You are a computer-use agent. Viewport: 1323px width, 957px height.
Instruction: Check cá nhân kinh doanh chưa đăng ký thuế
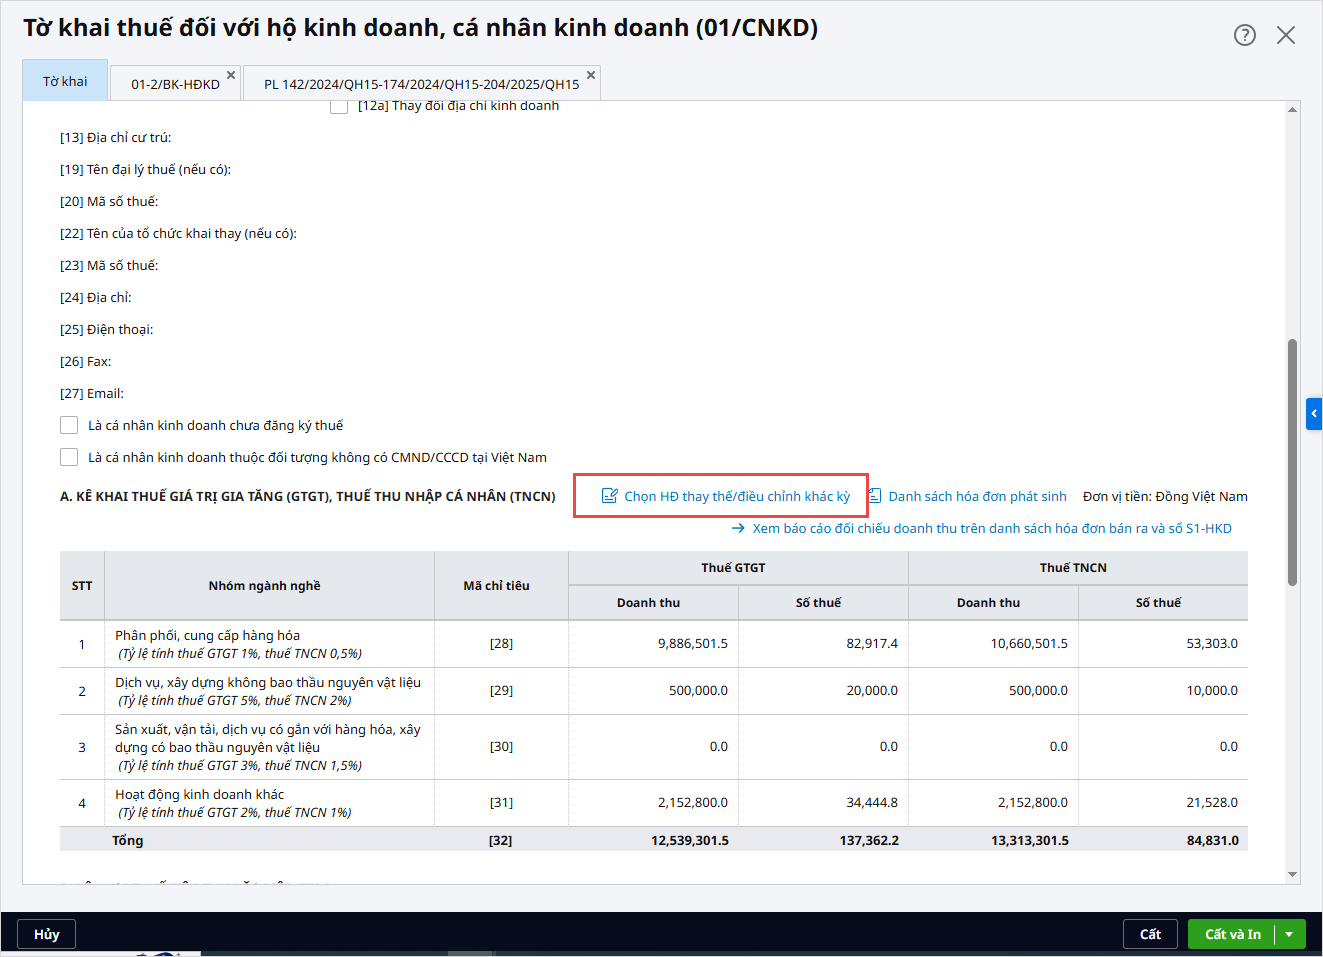pos(69,425)
